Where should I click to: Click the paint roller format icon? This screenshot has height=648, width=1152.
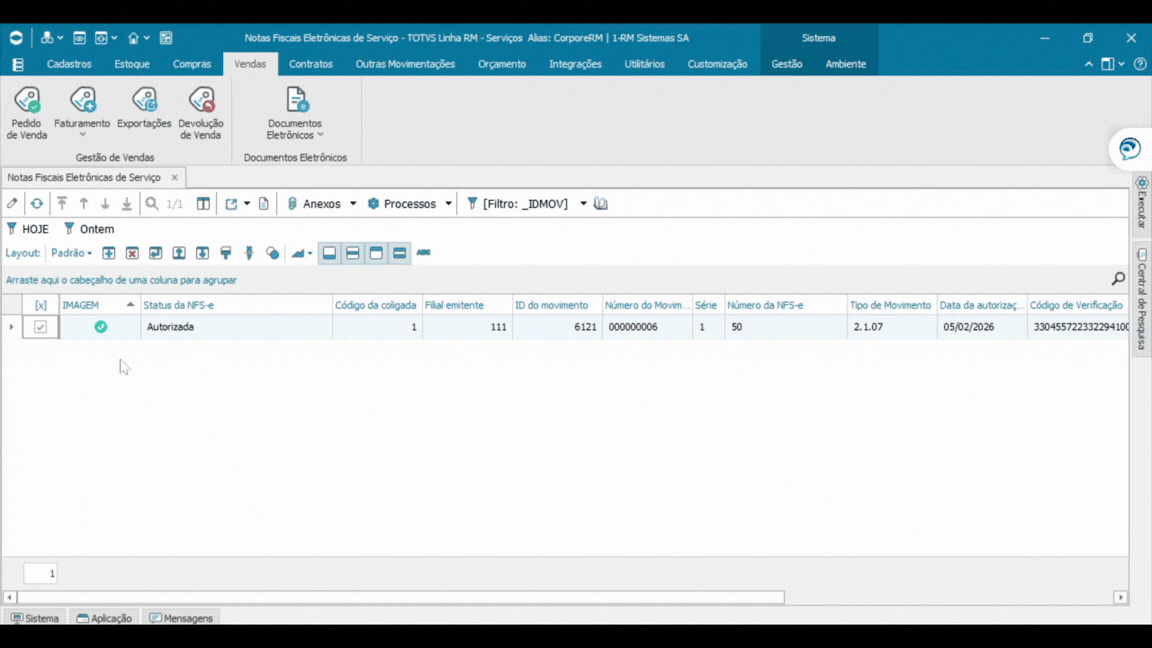tap(226, 253)
